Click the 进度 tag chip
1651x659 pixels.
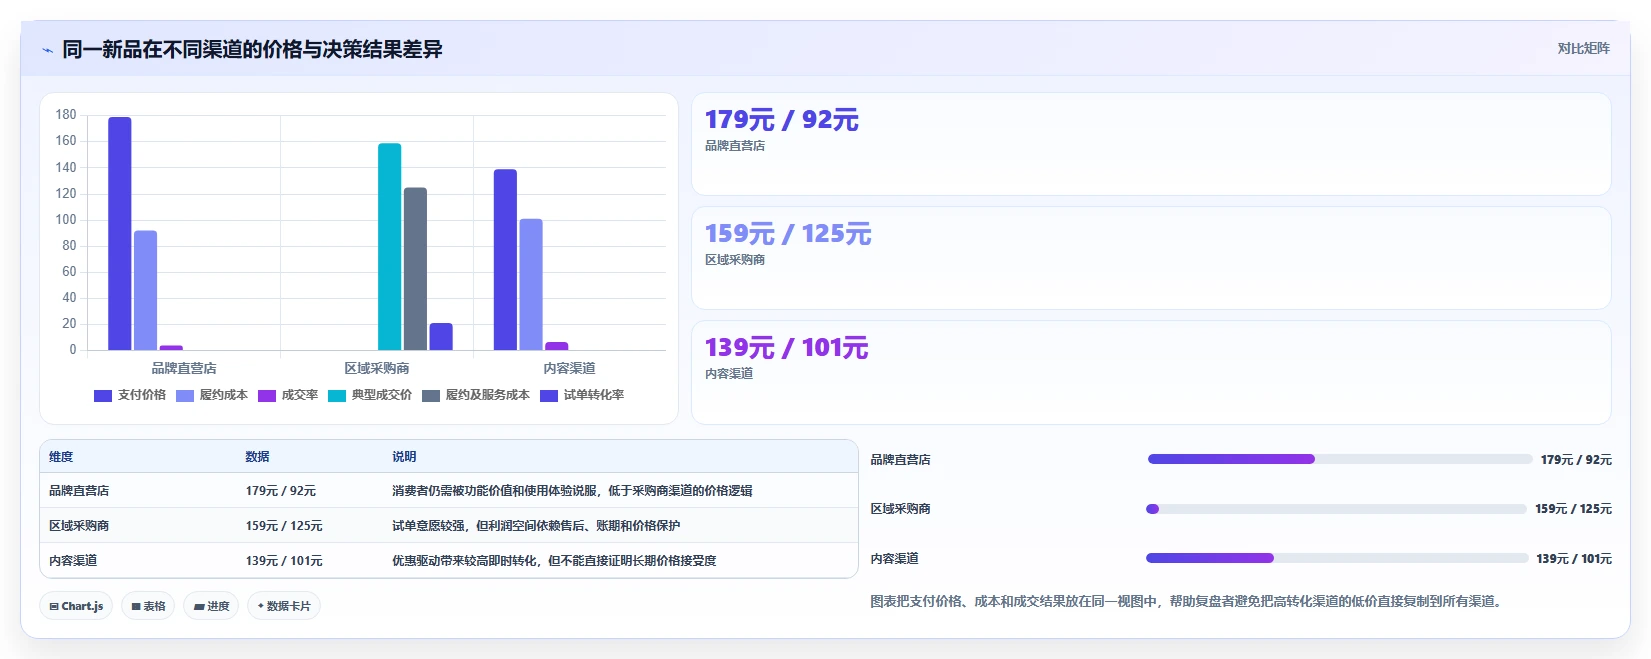tap(211, 606)
